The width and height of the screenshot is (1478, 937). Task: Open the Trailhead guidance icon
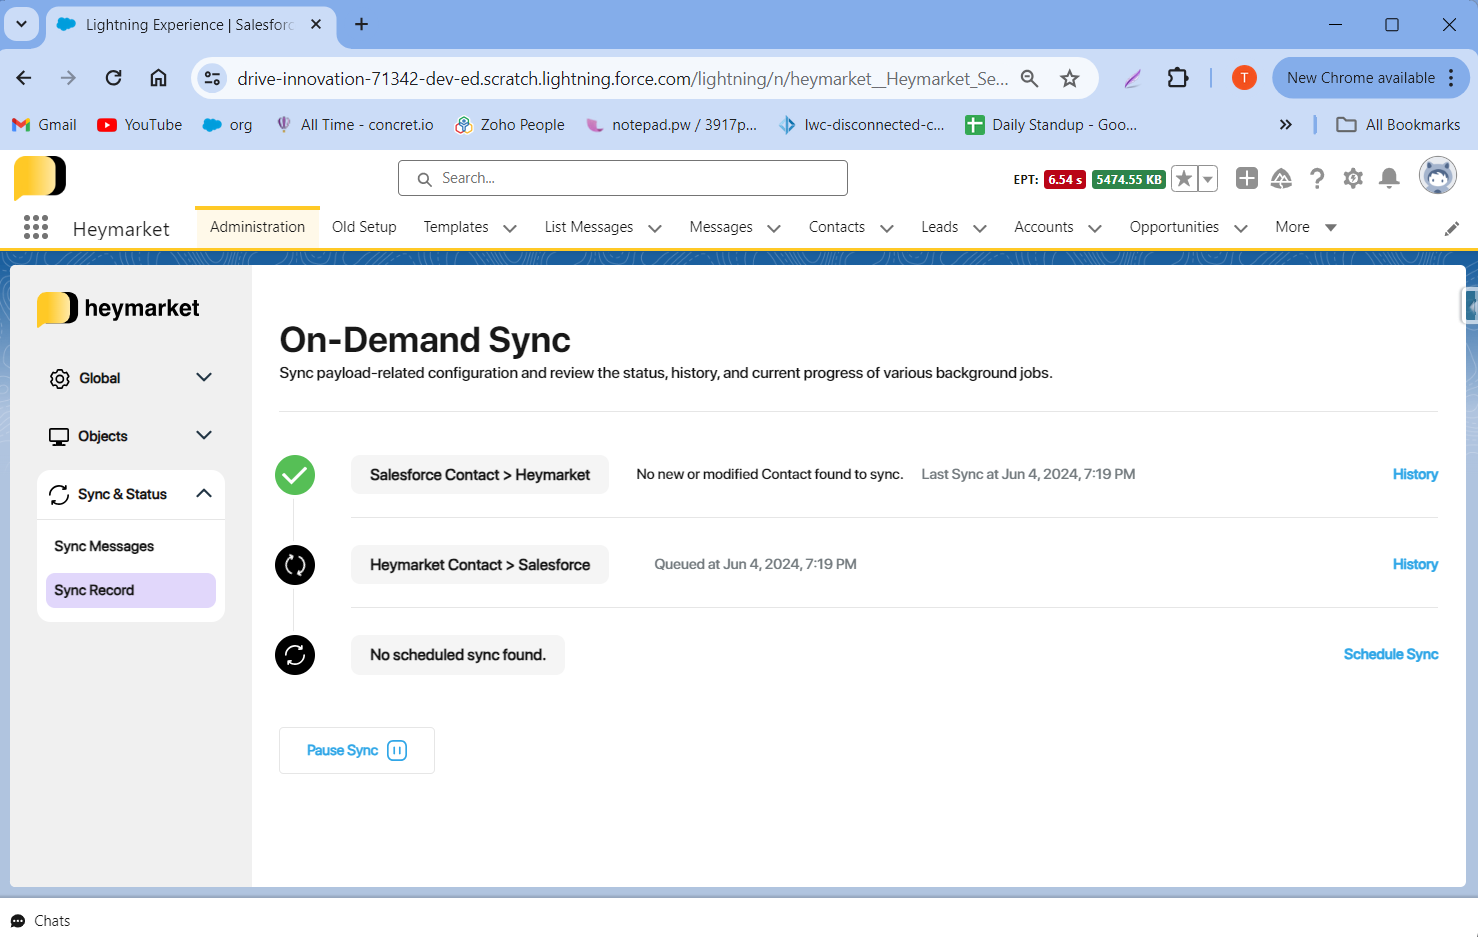(1281, 178)
